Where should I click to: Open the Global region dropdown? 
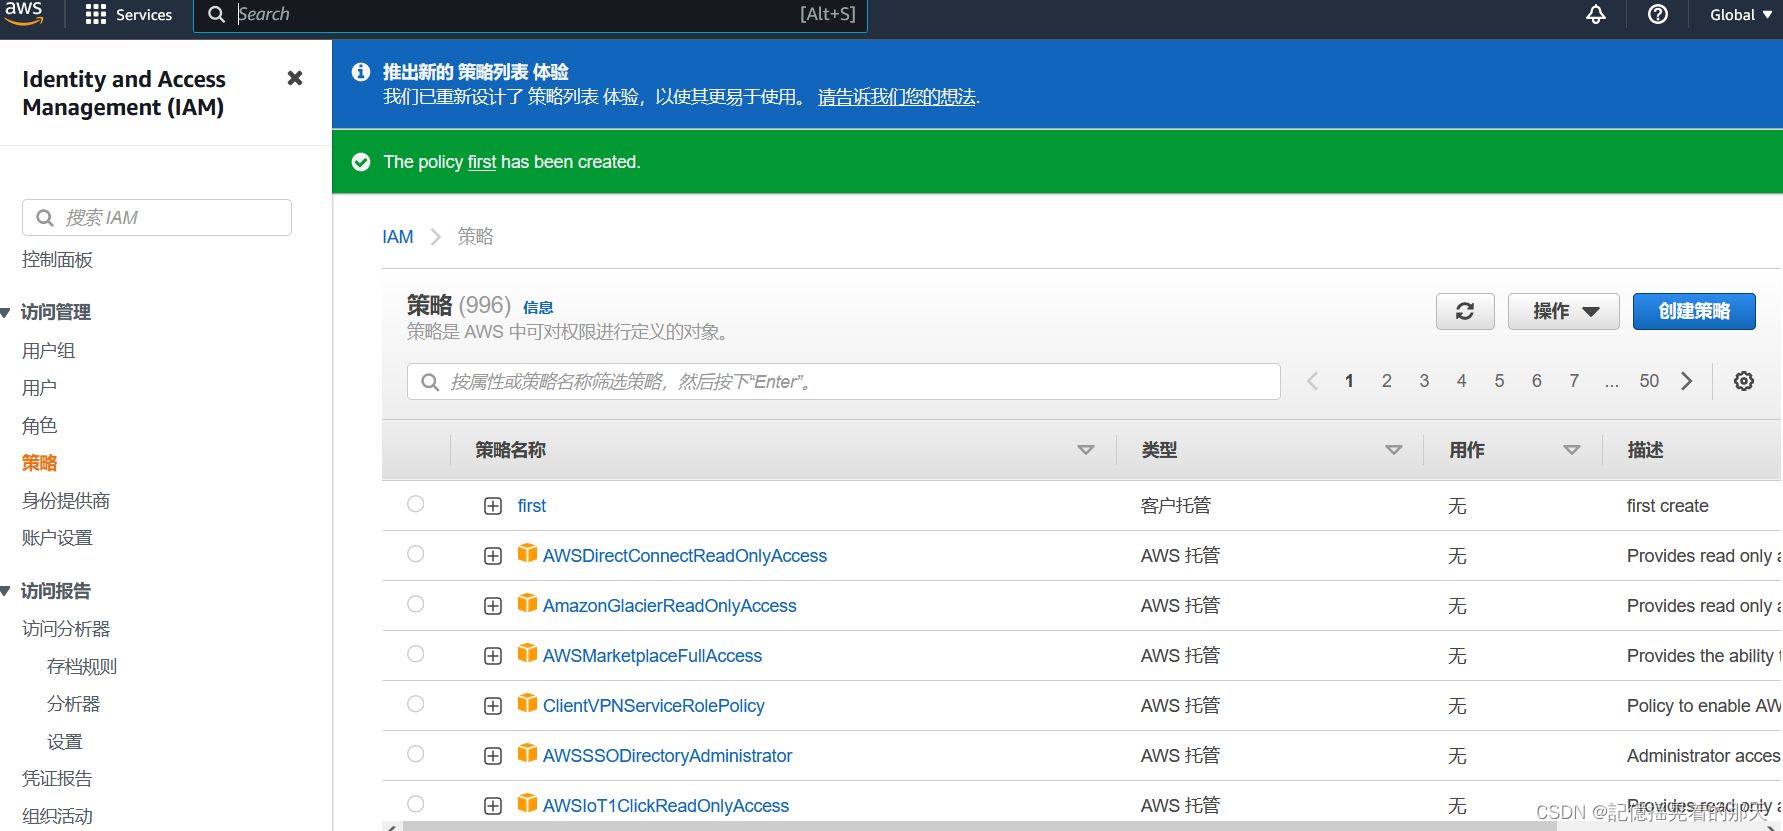pyautogui.click(x=1741, y=14)
